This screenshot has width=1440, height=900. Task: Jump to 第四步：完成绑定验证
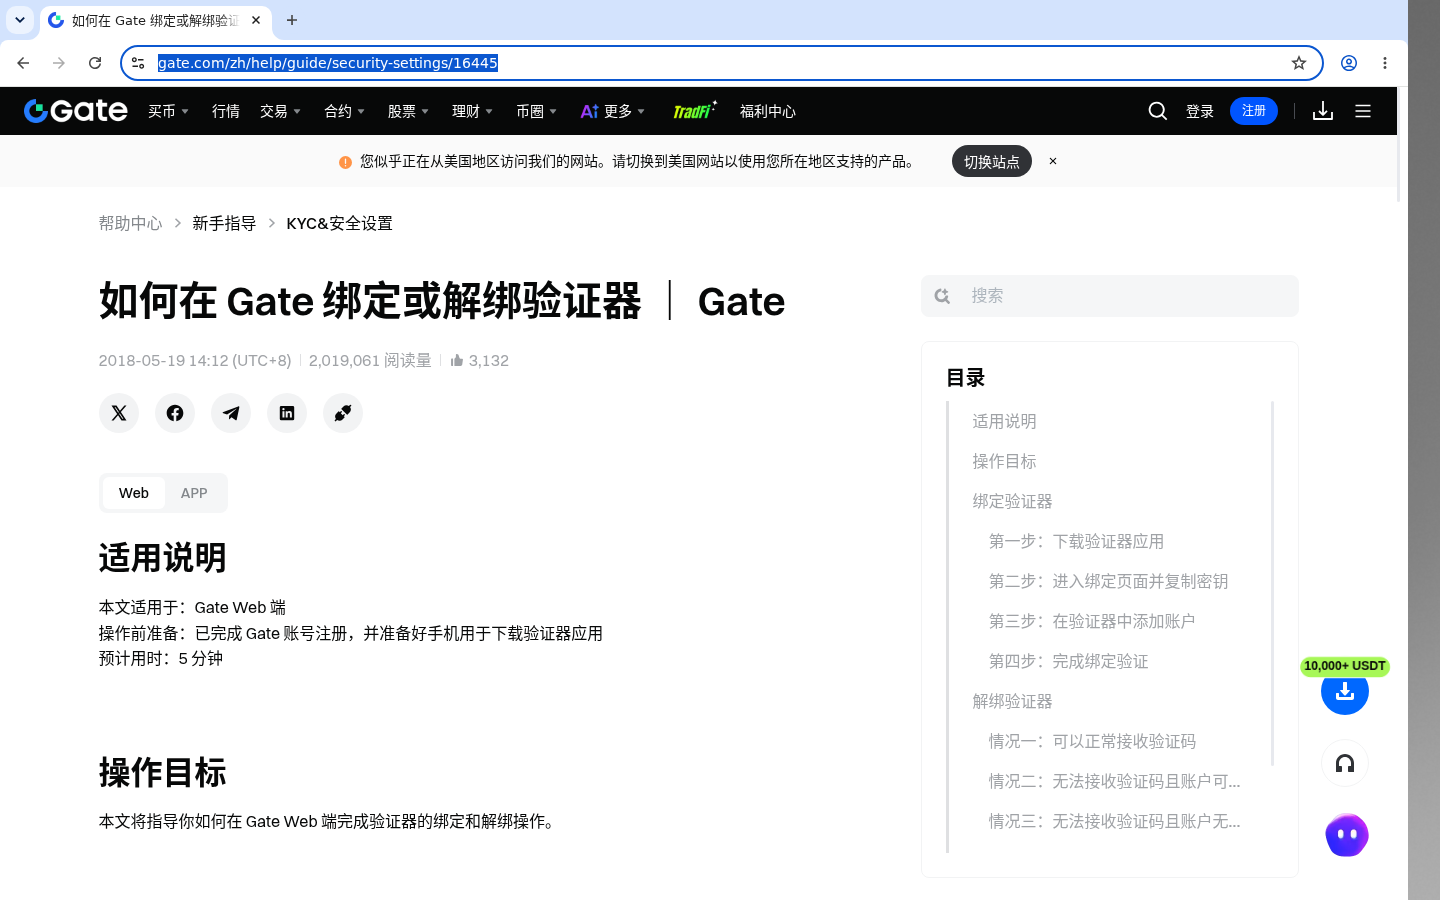1068,661
